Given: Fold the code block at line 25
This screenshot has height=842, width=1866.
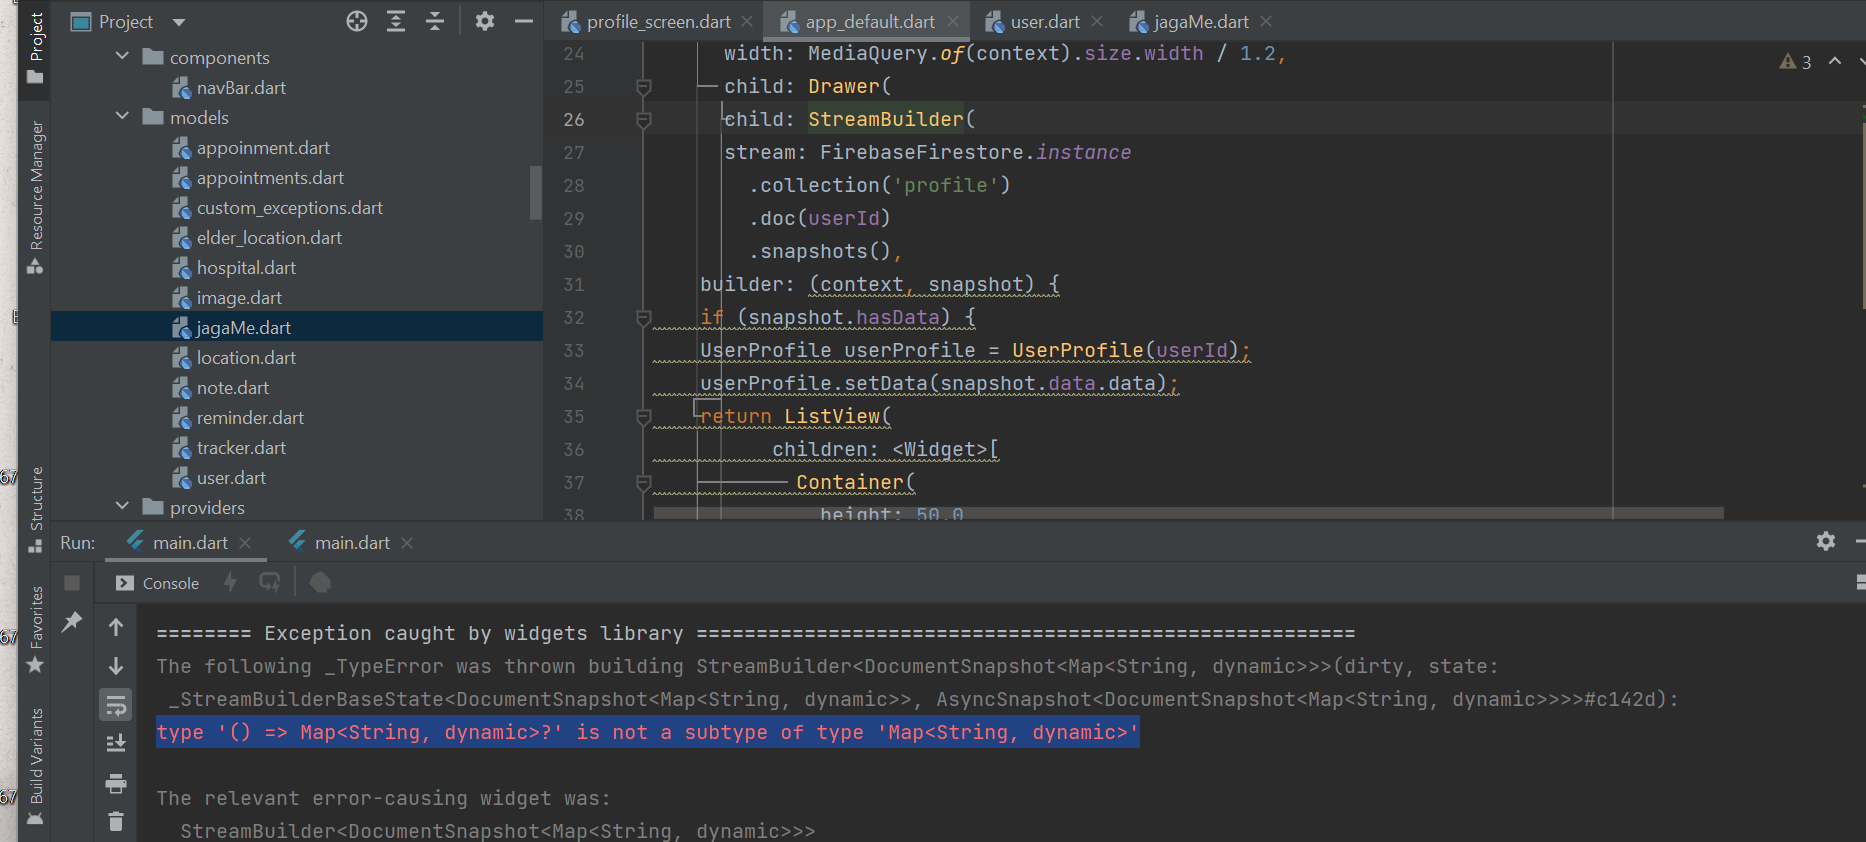Looking at the screenshot, I should pos(644,87).
